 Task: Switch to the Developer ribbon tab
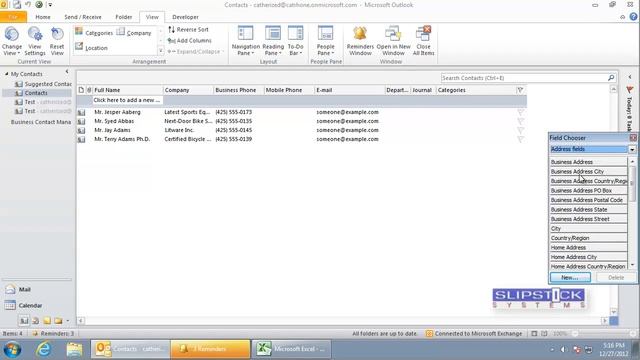(x=185, y=17)
